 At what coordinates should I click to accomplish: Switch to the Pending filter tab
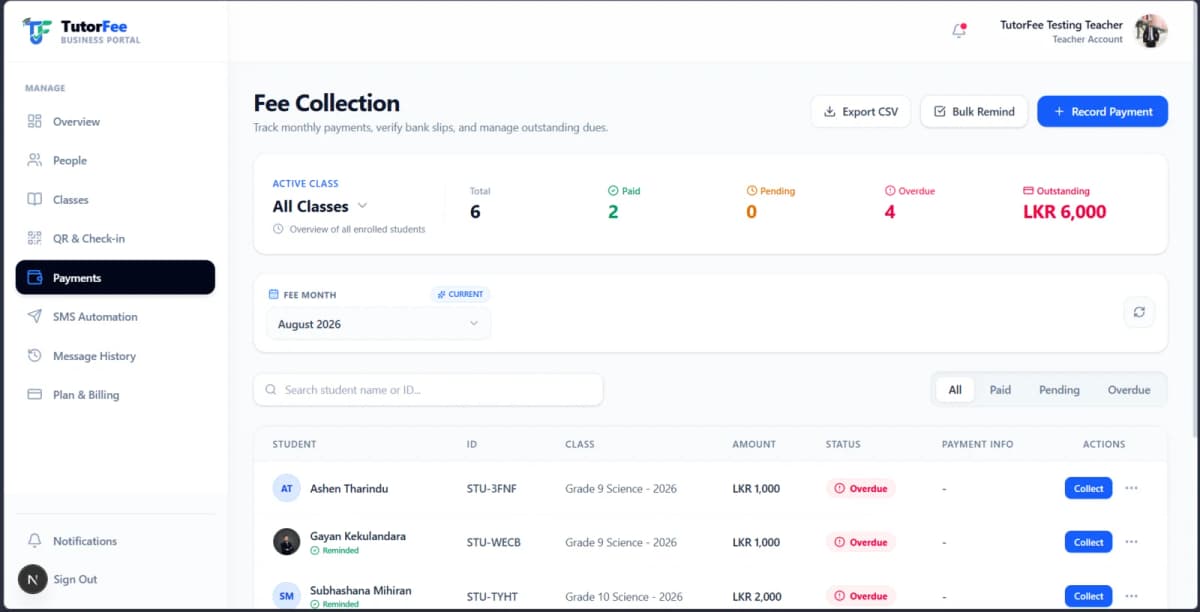coord(1059,390)
